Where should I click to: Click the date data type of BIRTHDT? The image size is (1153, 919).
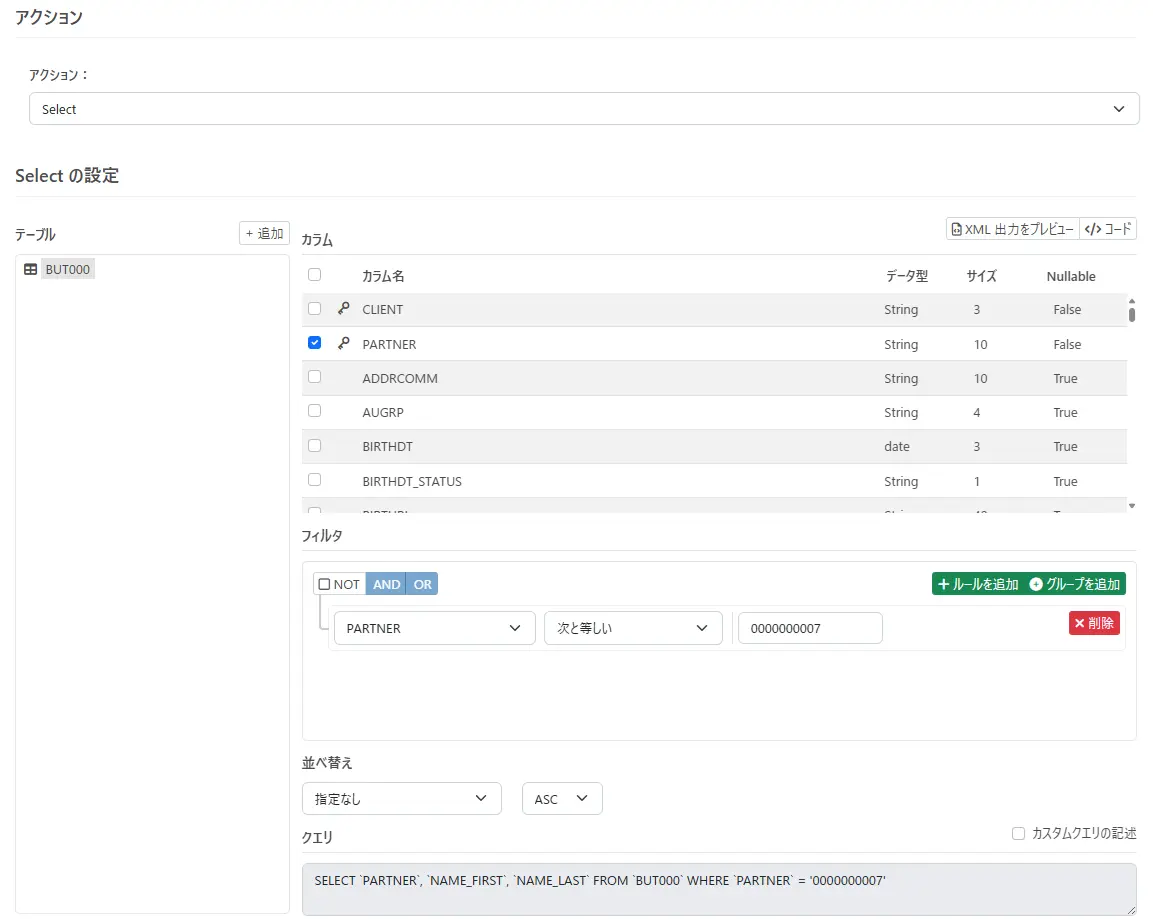(x=896, y=447)
